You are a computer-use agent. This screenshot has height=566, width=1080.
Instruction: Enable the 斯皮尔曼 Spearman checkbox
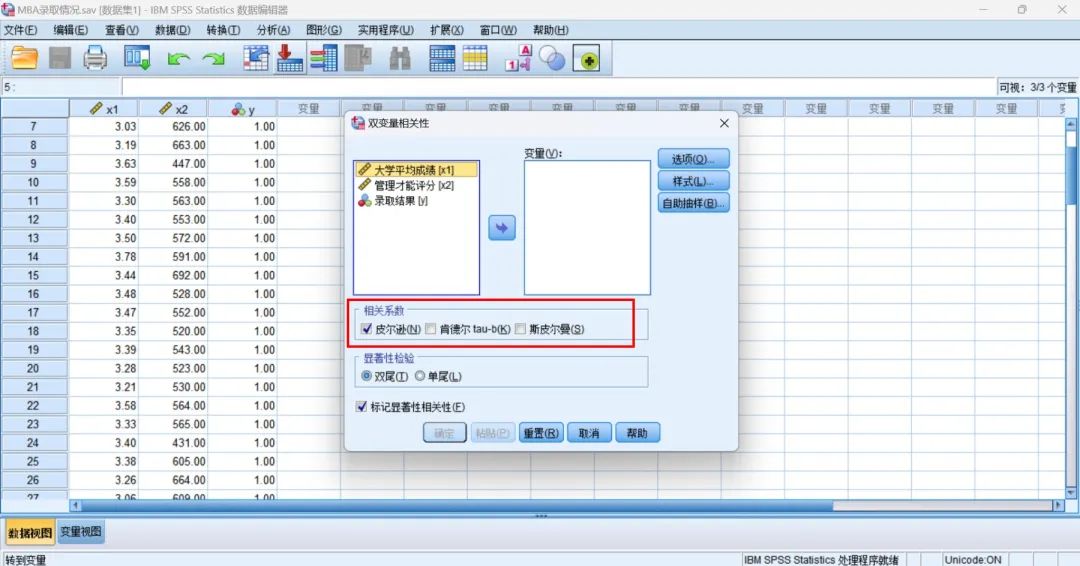(x=520, y=329)
